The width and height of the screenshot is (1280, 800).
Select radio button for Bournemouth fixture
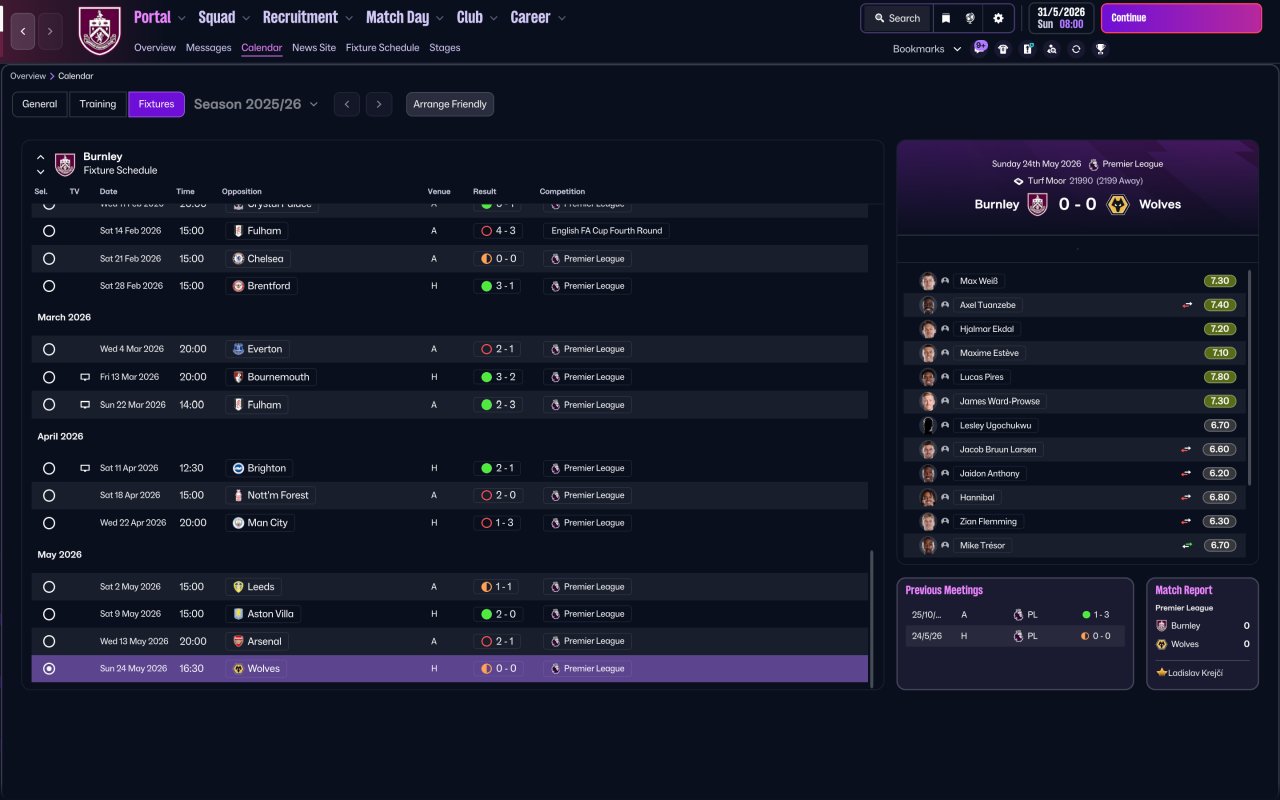(x=49, y=377)
